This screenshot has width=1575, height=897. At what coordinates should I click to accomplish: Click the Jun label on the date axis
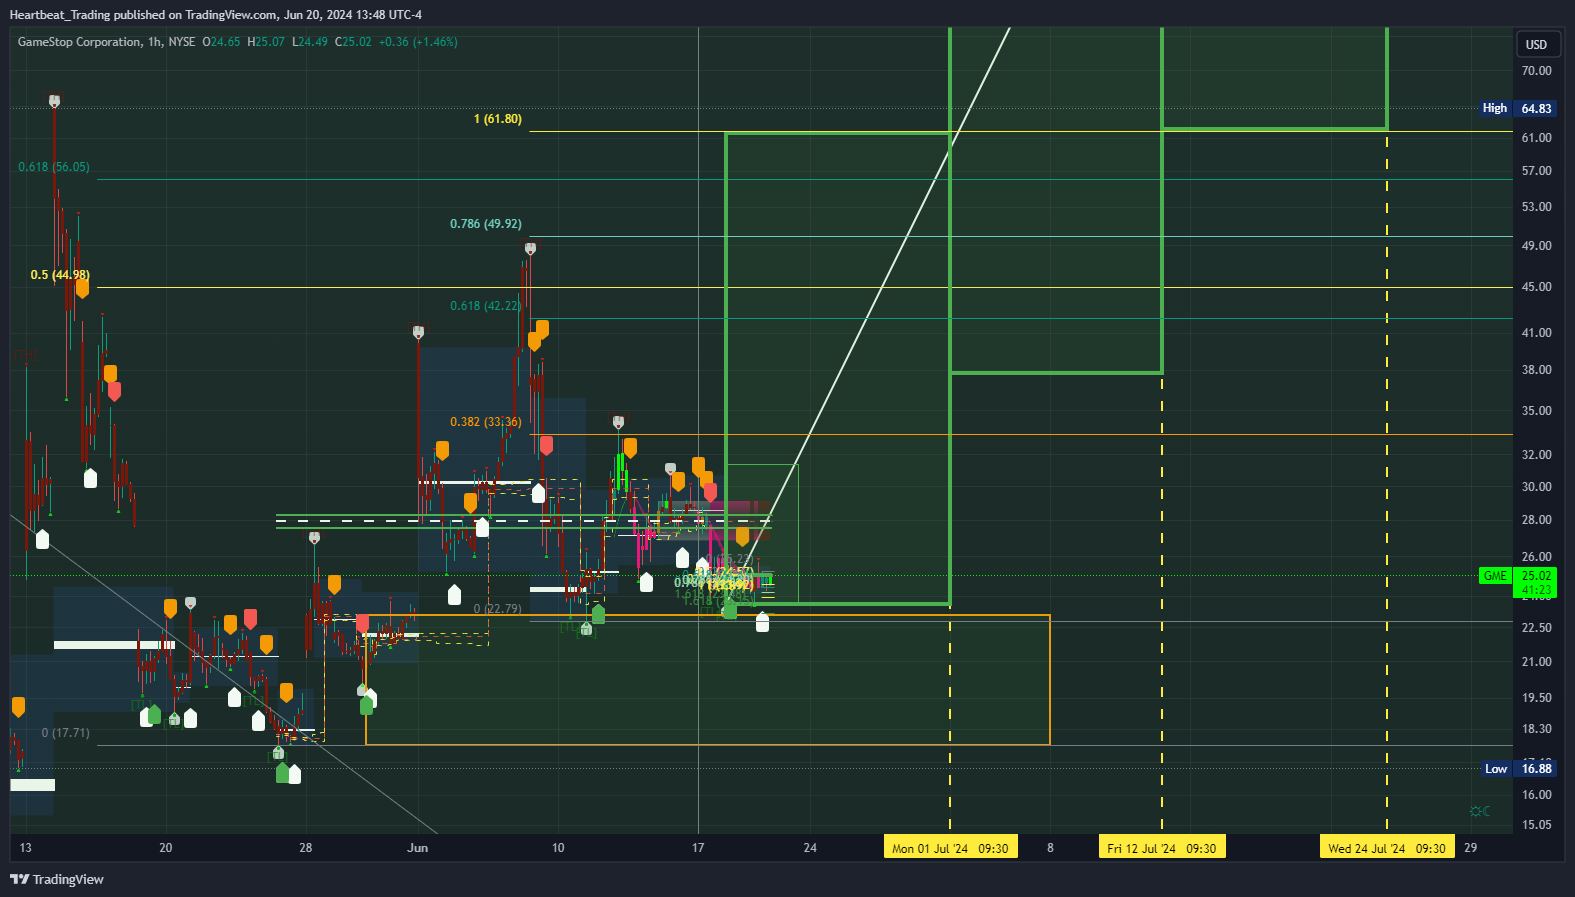pos(418,848)
